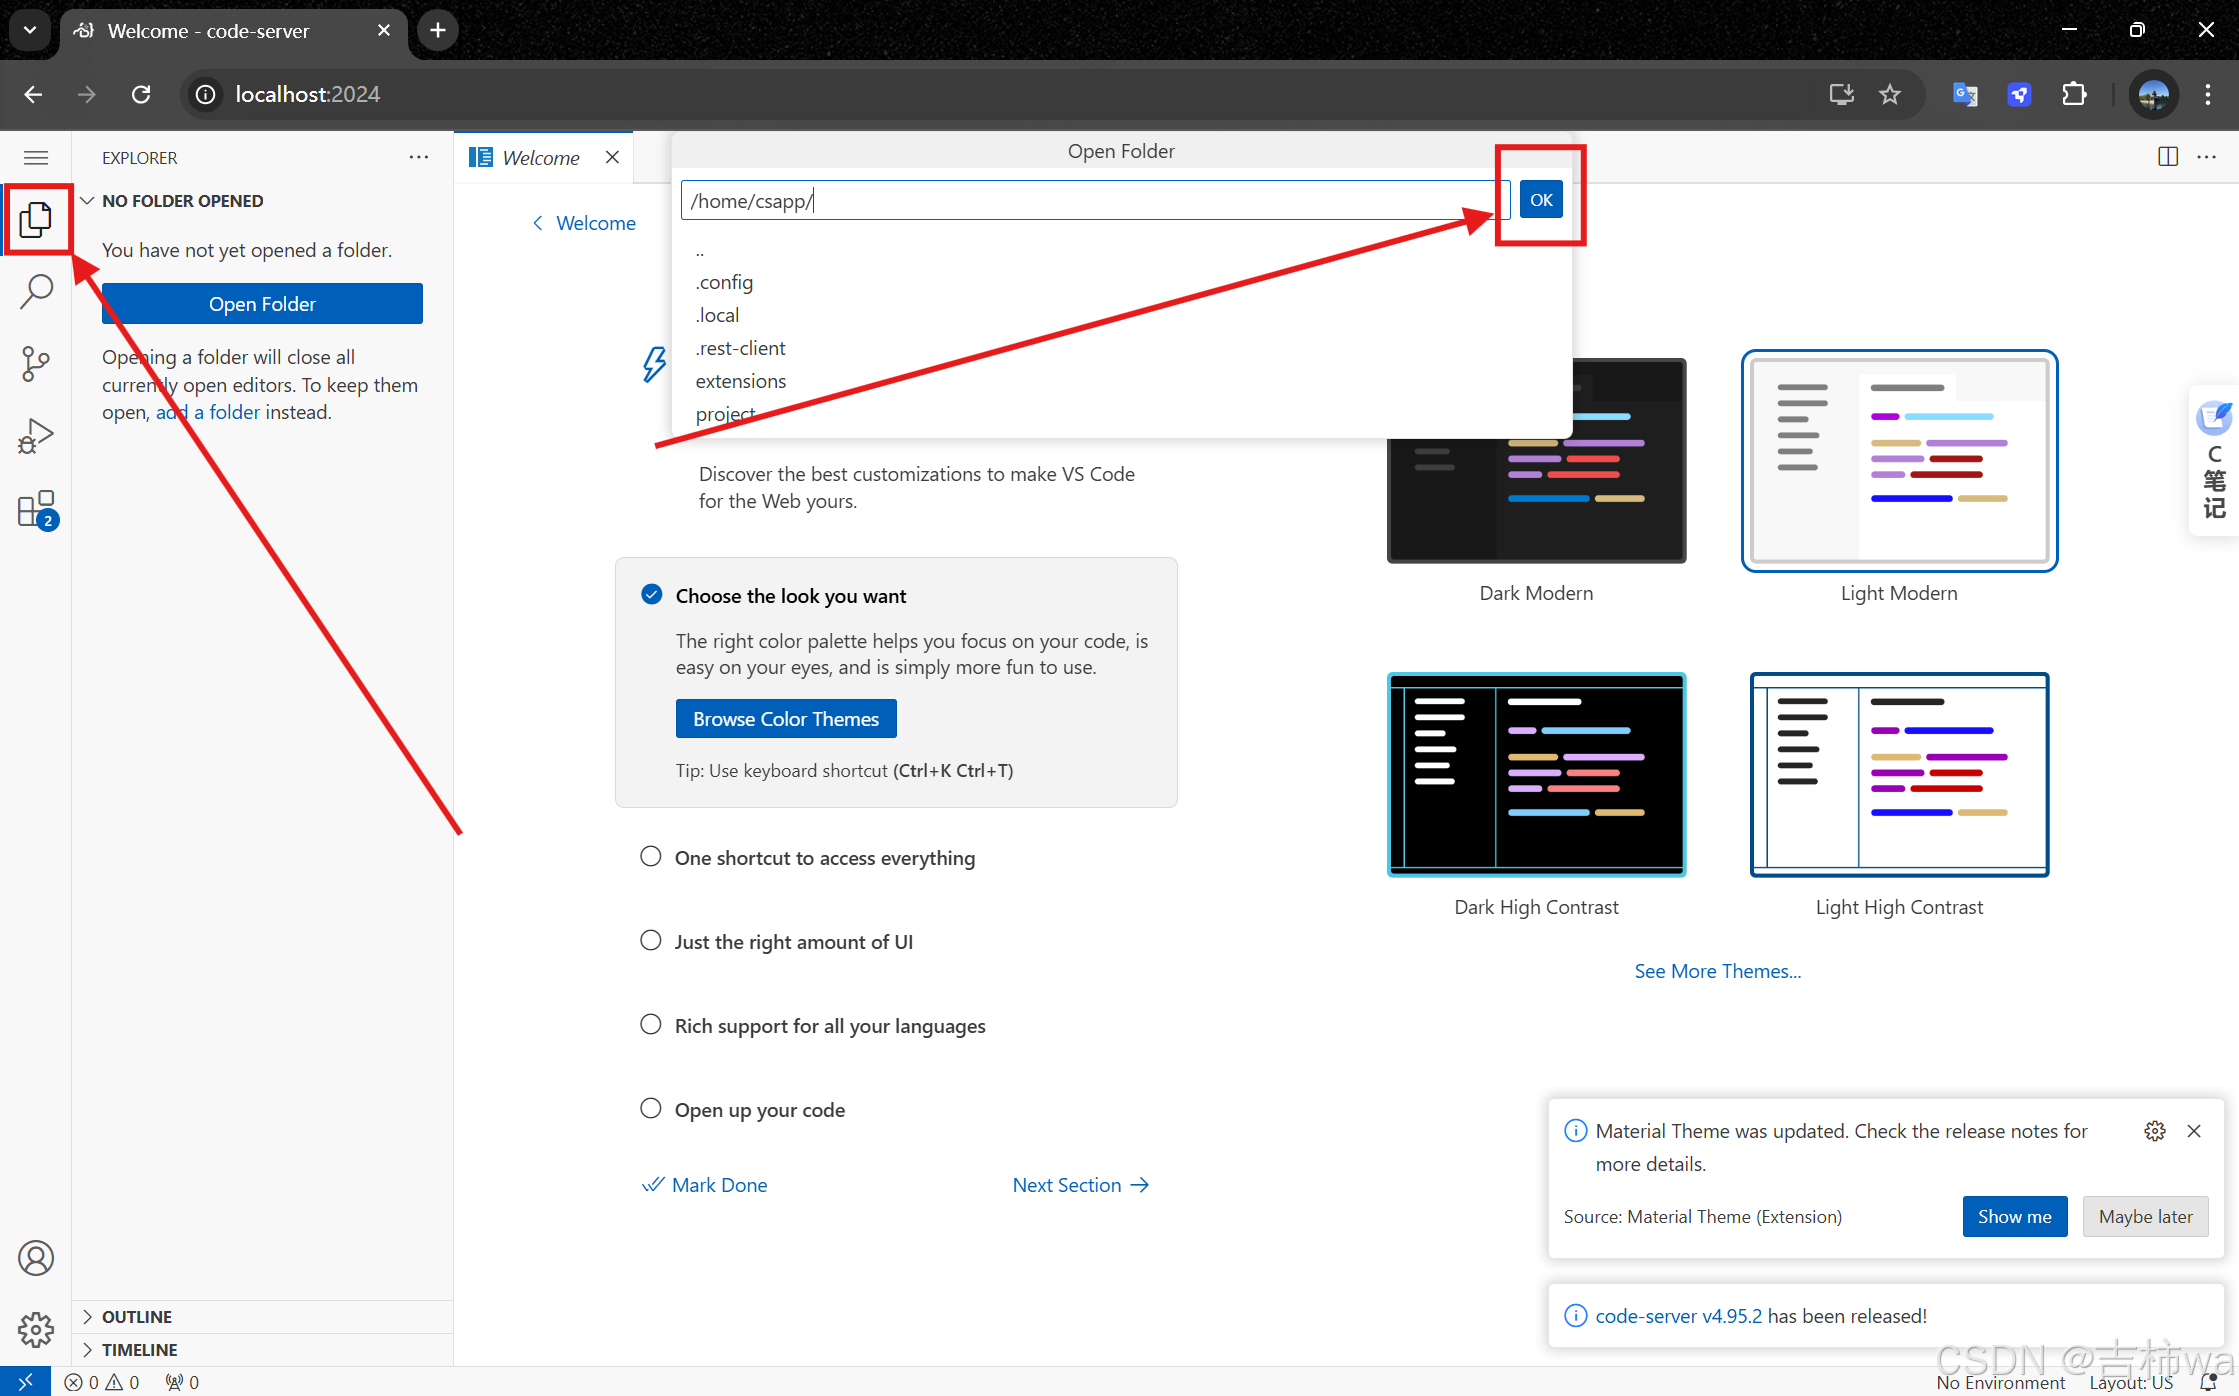2239x1396 pixels.
Task: Open the Search view in the activity bar
Action: [36, 291]
